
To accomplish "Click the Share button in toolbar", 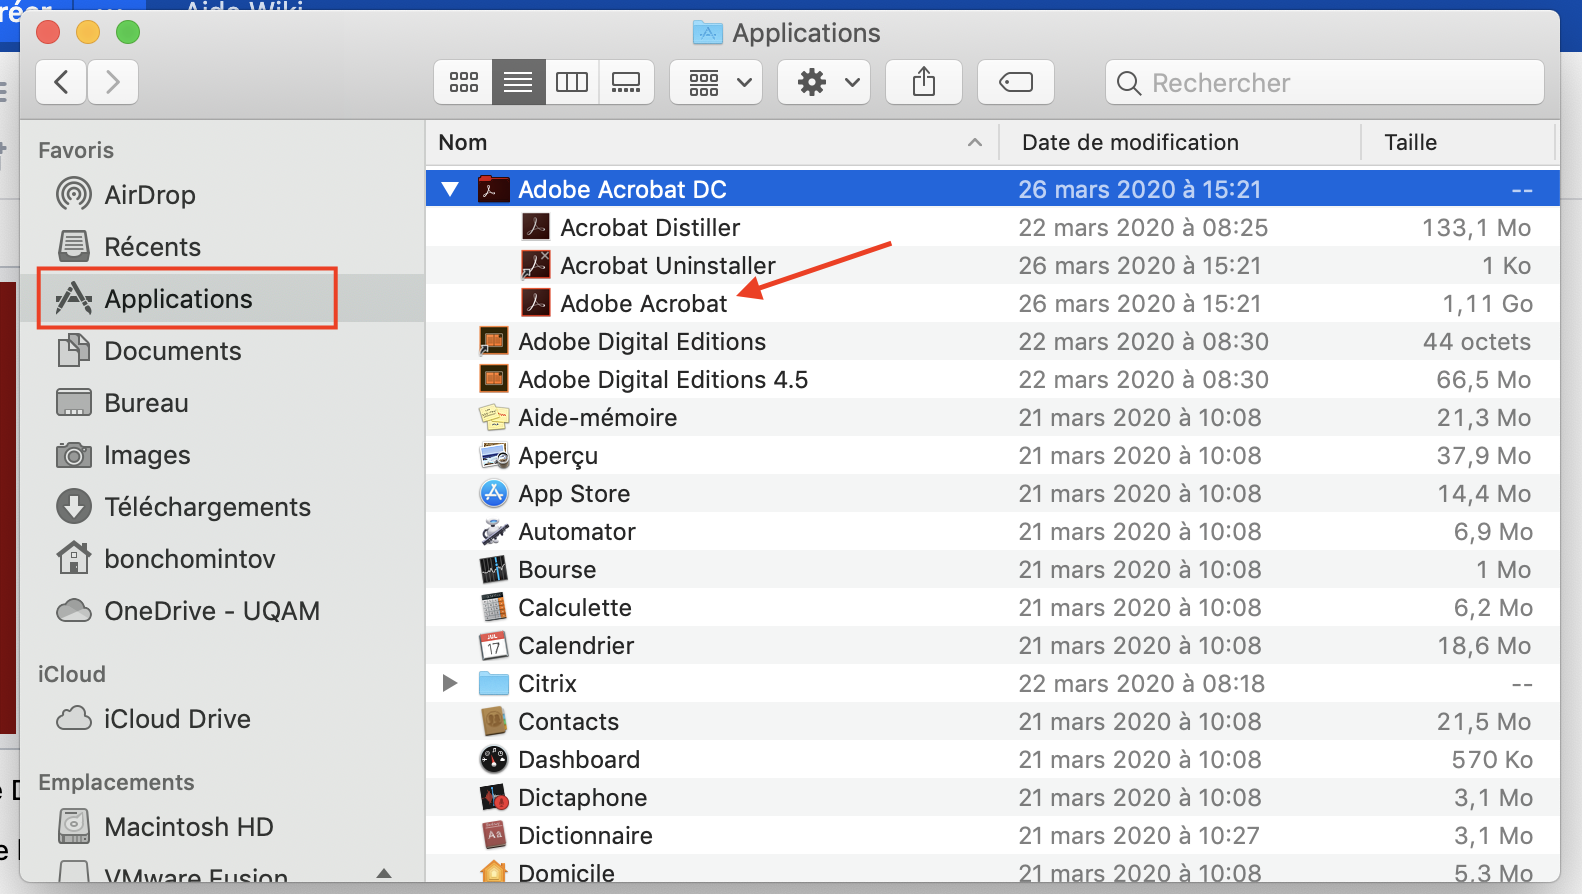I will click(924, 82).
